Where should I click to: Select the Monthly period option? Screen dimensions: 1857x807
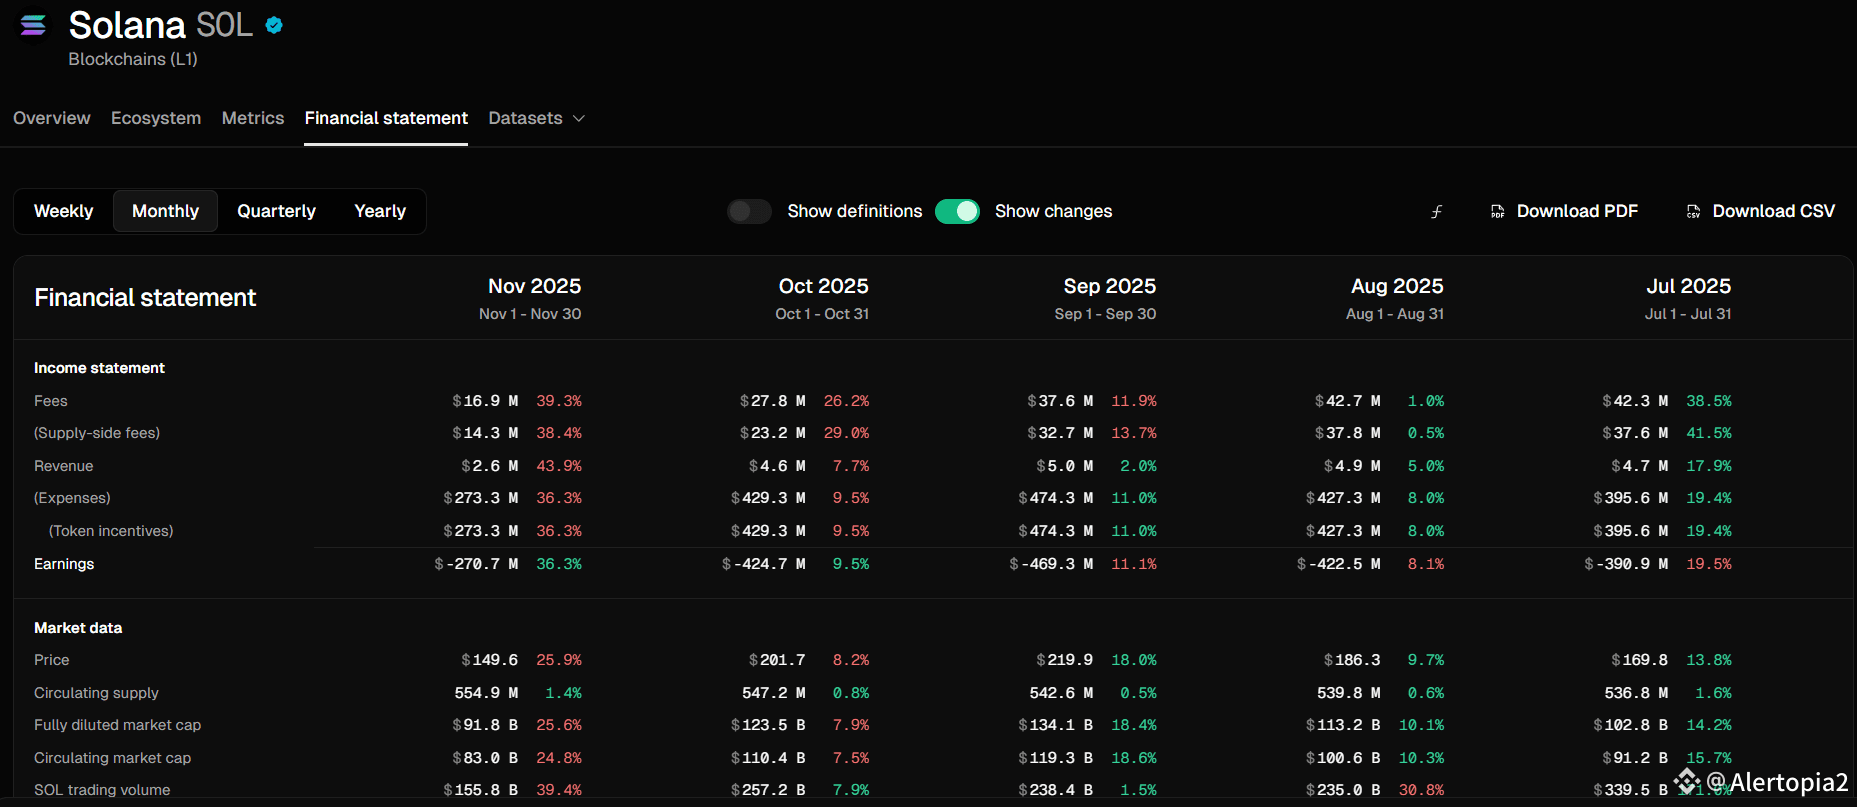(x=165, y=212)
